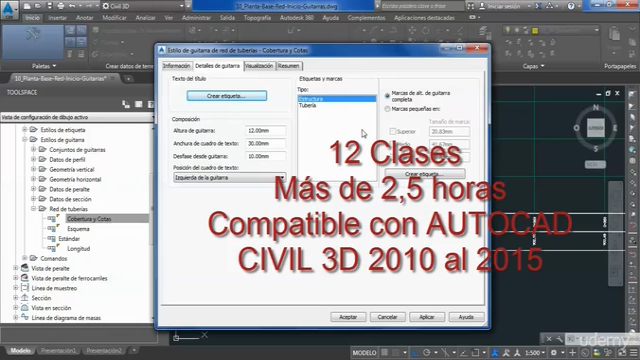Toggle ortho mode status bar icon
Image resolution: width=640 pixels, height=360 pixels.
(415, 352)
